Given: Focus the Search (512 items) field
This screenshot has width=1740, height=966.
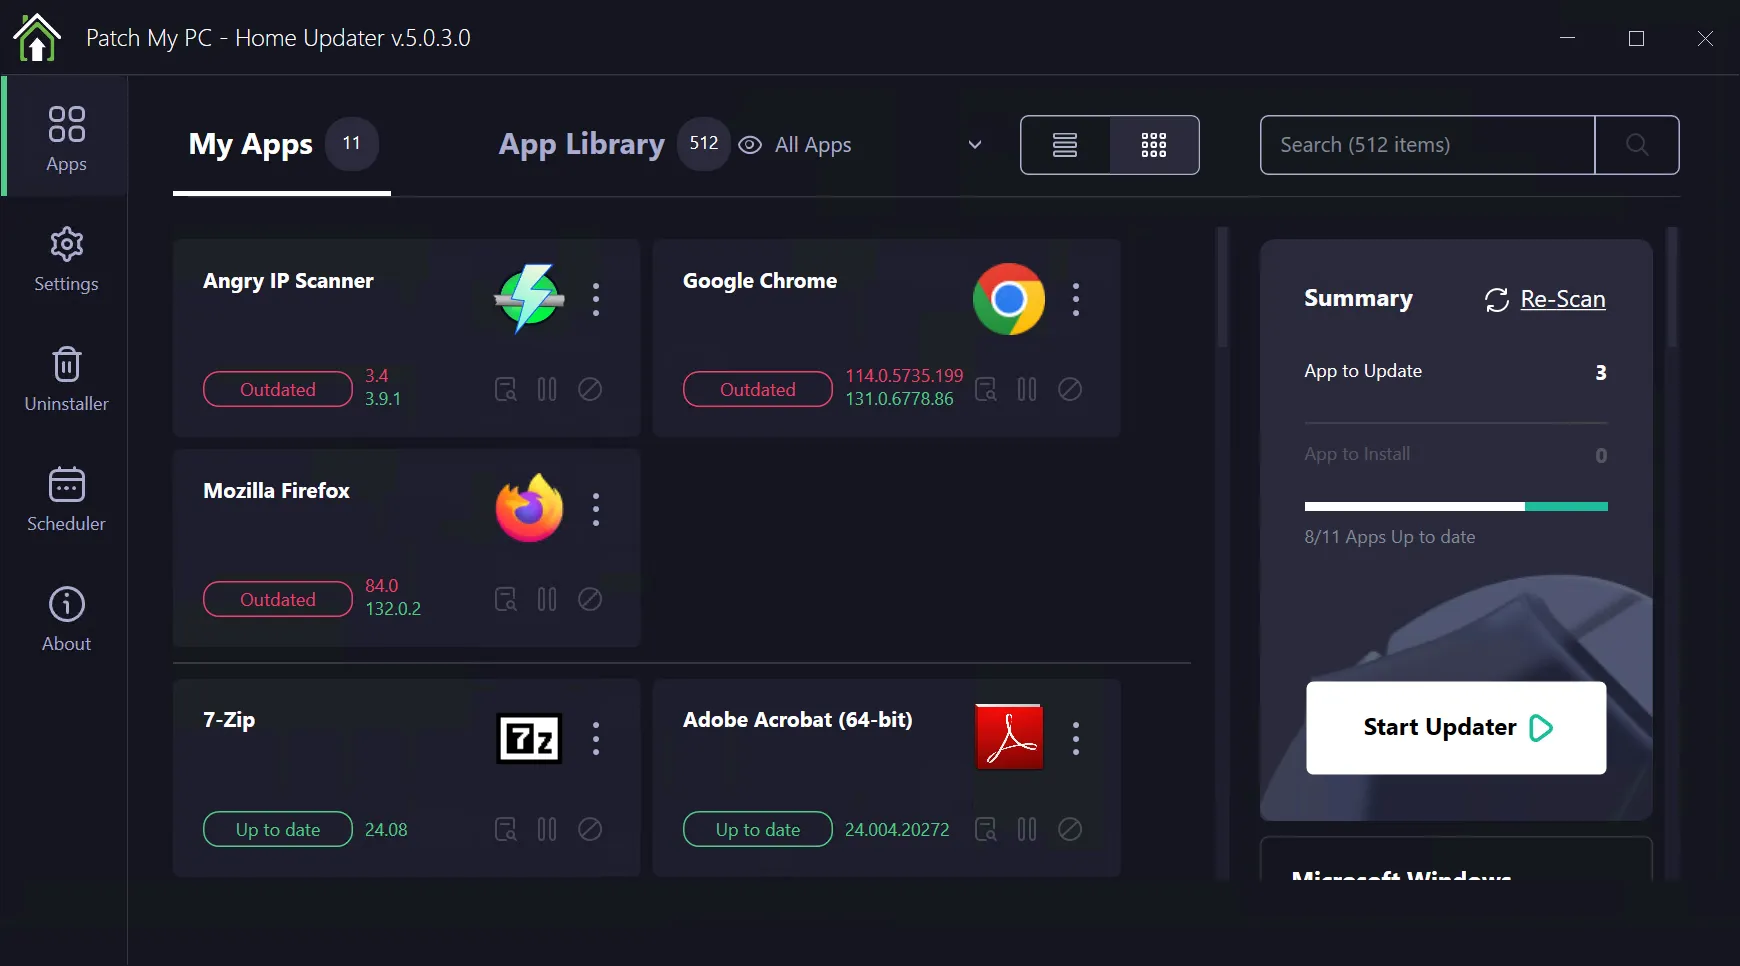Looking at the screenshot, I should tap(1427, 145).
